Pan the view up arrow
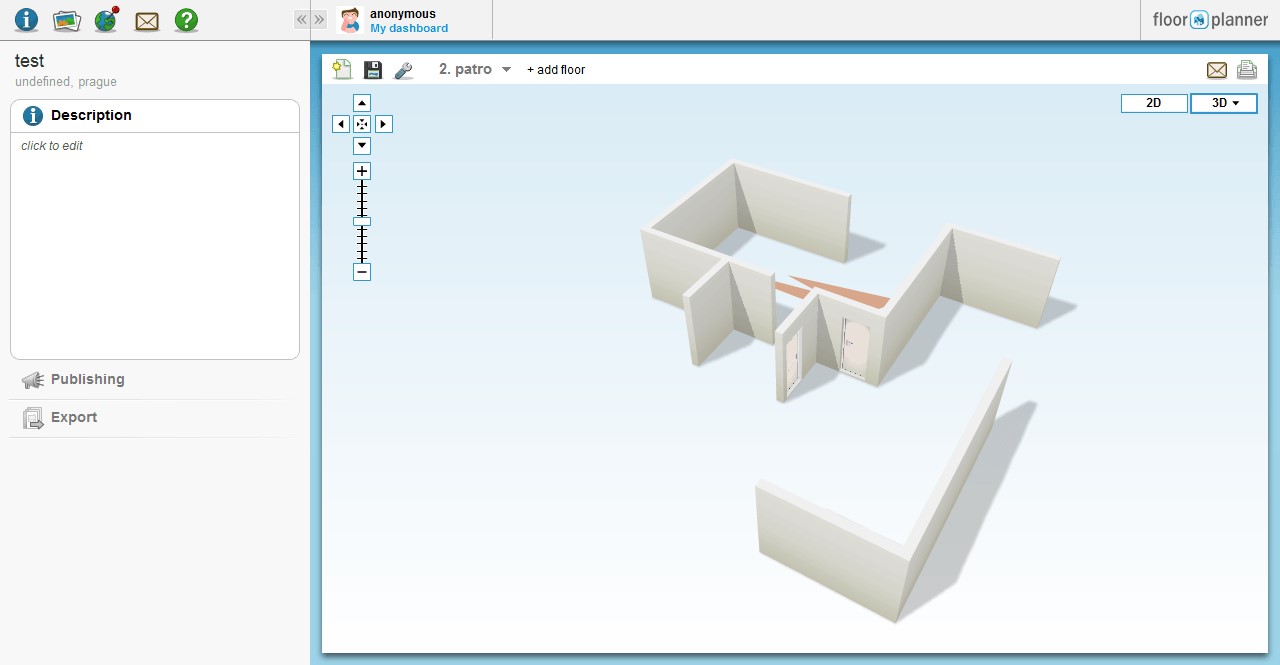Viewport: 1280px width, 665px height. point(362,103)
